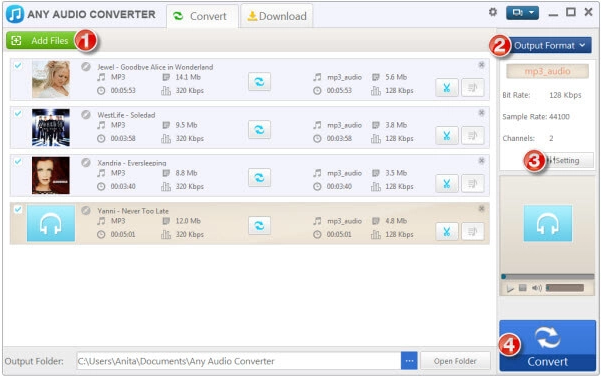Remove WestLife - Soledad with its close icon
602x381 pixels.
(481, 113)
